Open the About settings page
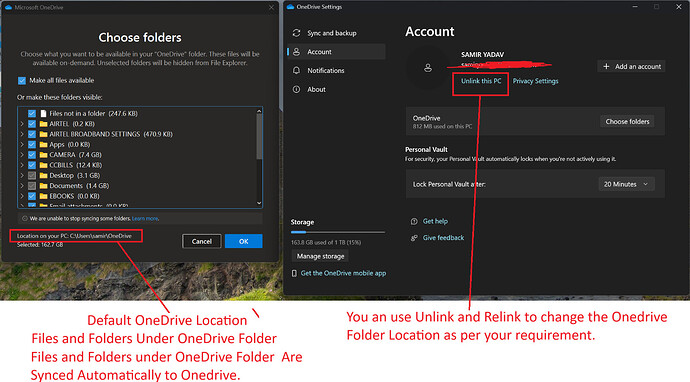The image size is (690, 382). (336, 89)
